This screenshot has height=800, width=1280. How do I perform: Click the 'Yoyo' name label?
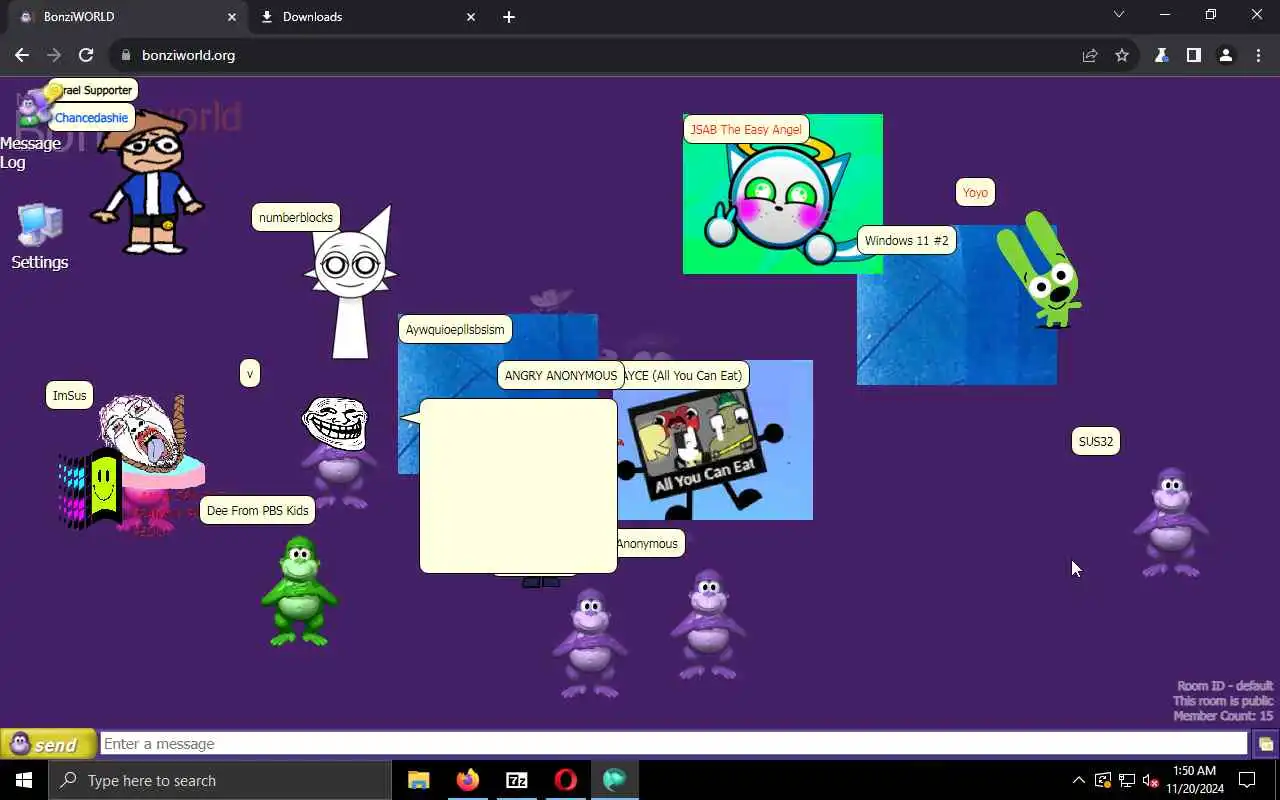pyautogui.click(x=975, y=193)
